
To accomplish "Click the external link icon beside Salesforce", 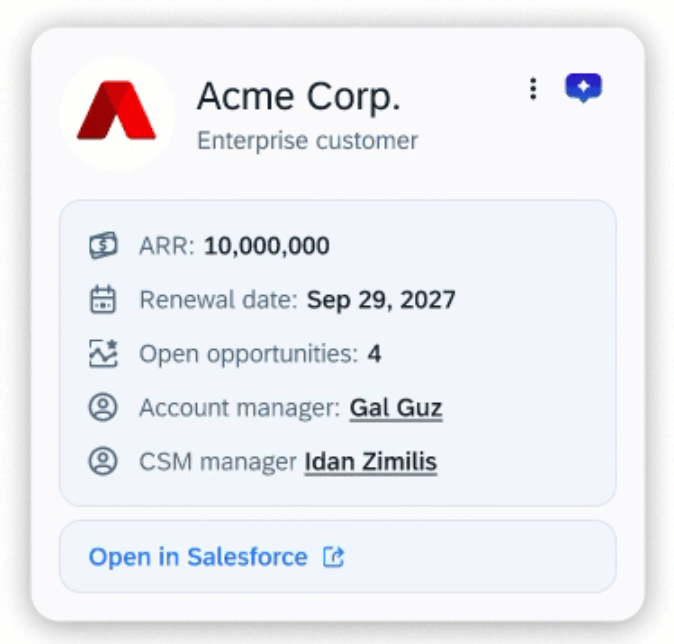I will click(x=334, y=557).
